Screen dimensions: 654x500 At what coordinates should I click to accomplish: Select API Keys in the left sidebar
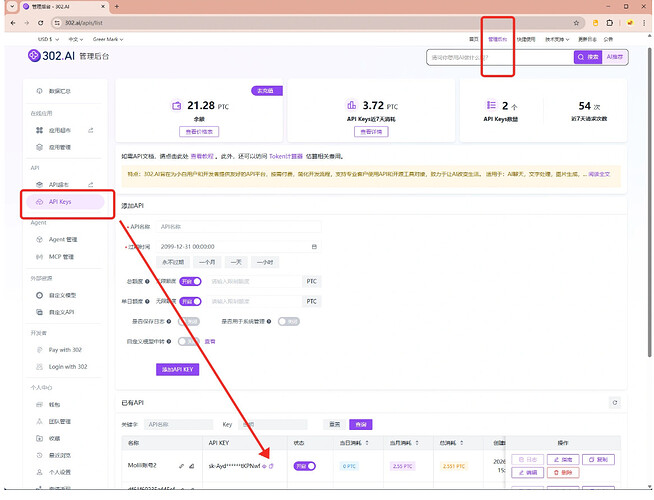click(65, 202)
